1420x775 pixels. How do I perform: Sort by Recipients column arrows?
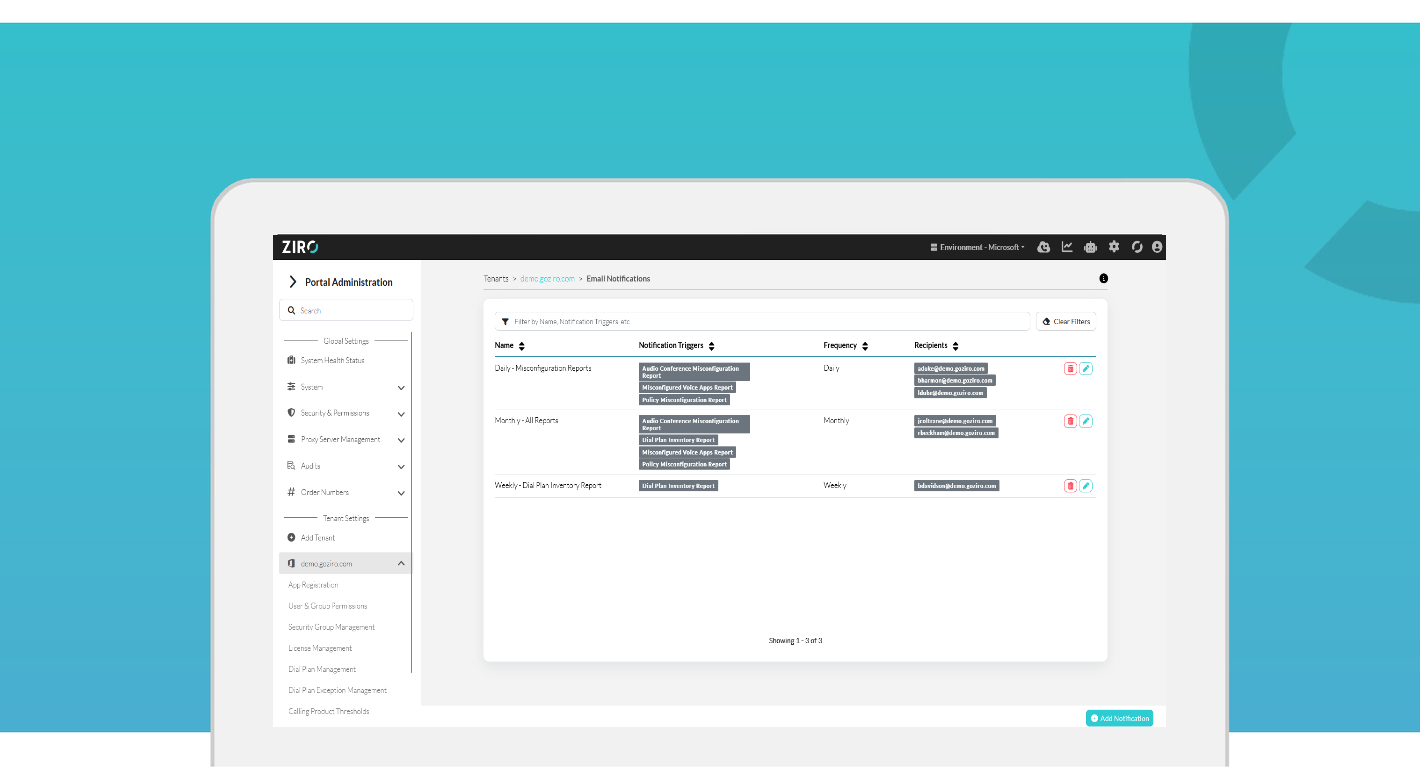coord(955,346)
